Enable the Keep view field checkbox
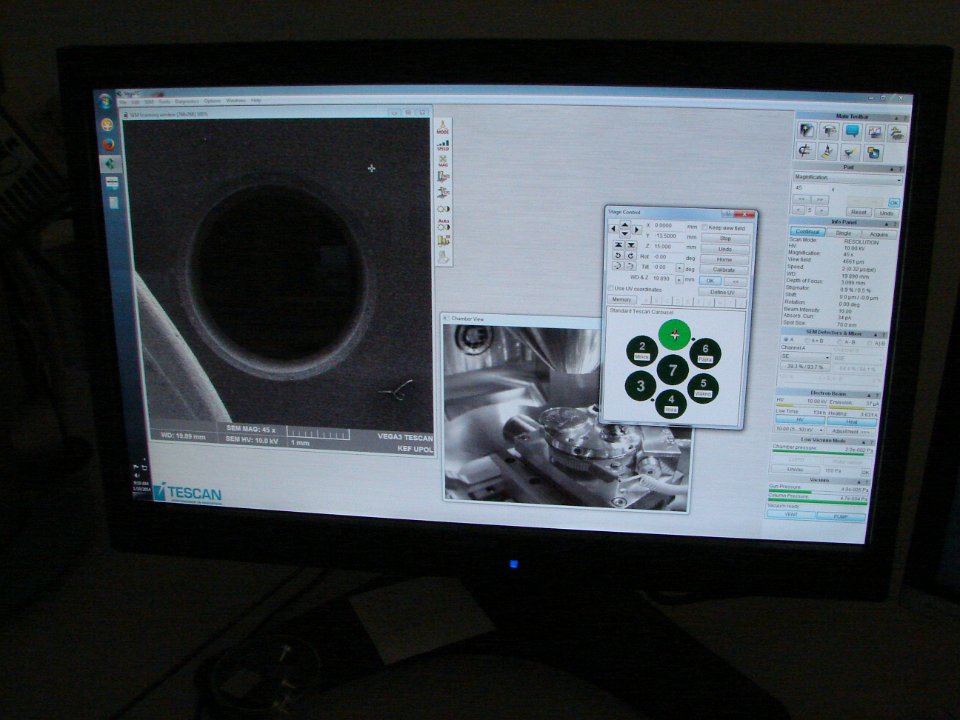Screen dimensions: 960x720 [705, 227]
